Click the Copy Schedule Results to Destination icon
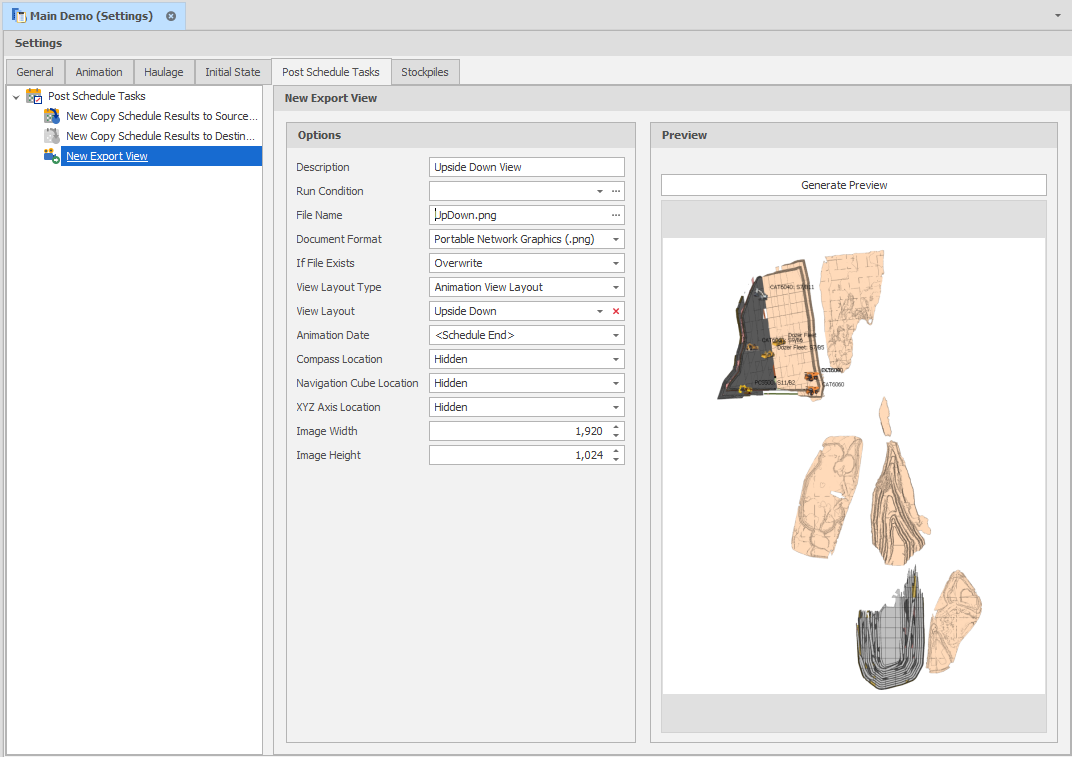Image resolution: width=1072 pixels, height=757 pixels. [x=52, y=136]
